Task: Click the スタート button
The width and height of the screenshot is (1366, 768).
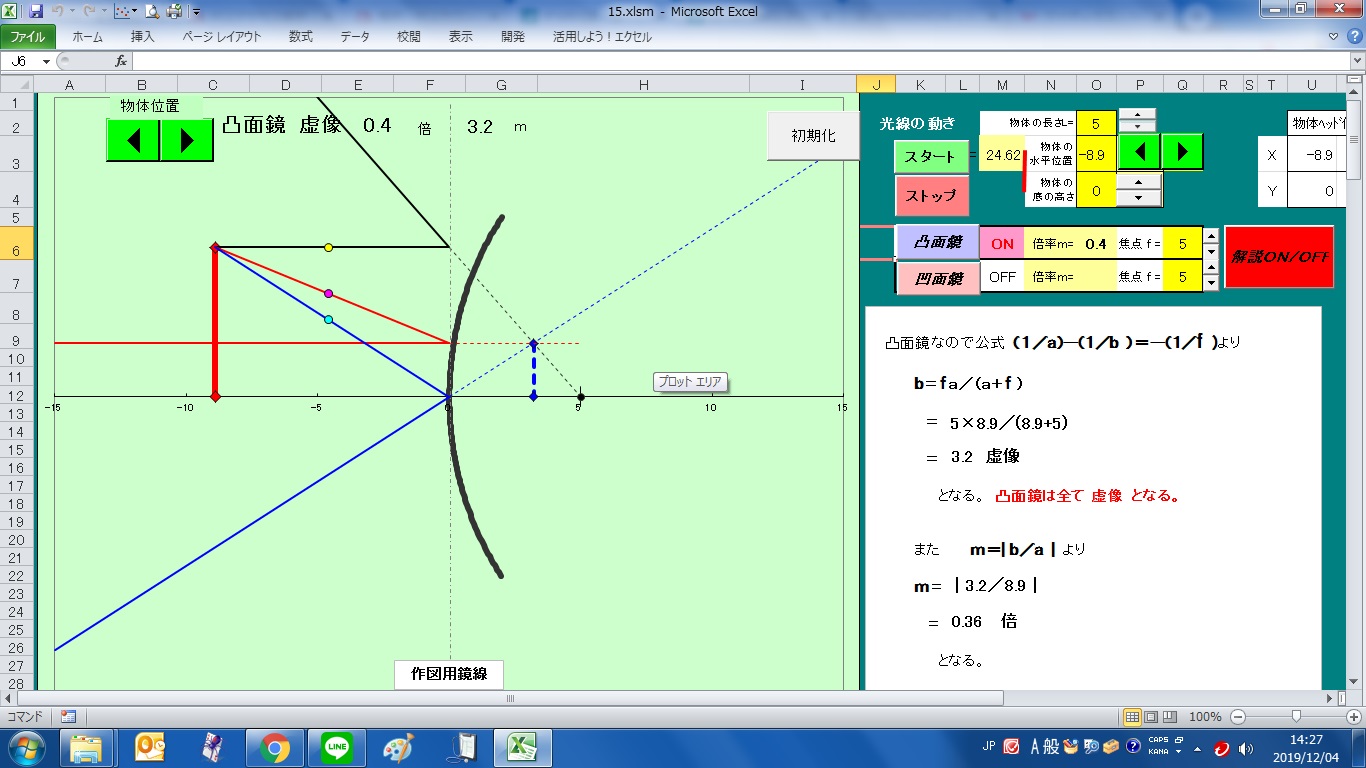Action: coord(931,156)
